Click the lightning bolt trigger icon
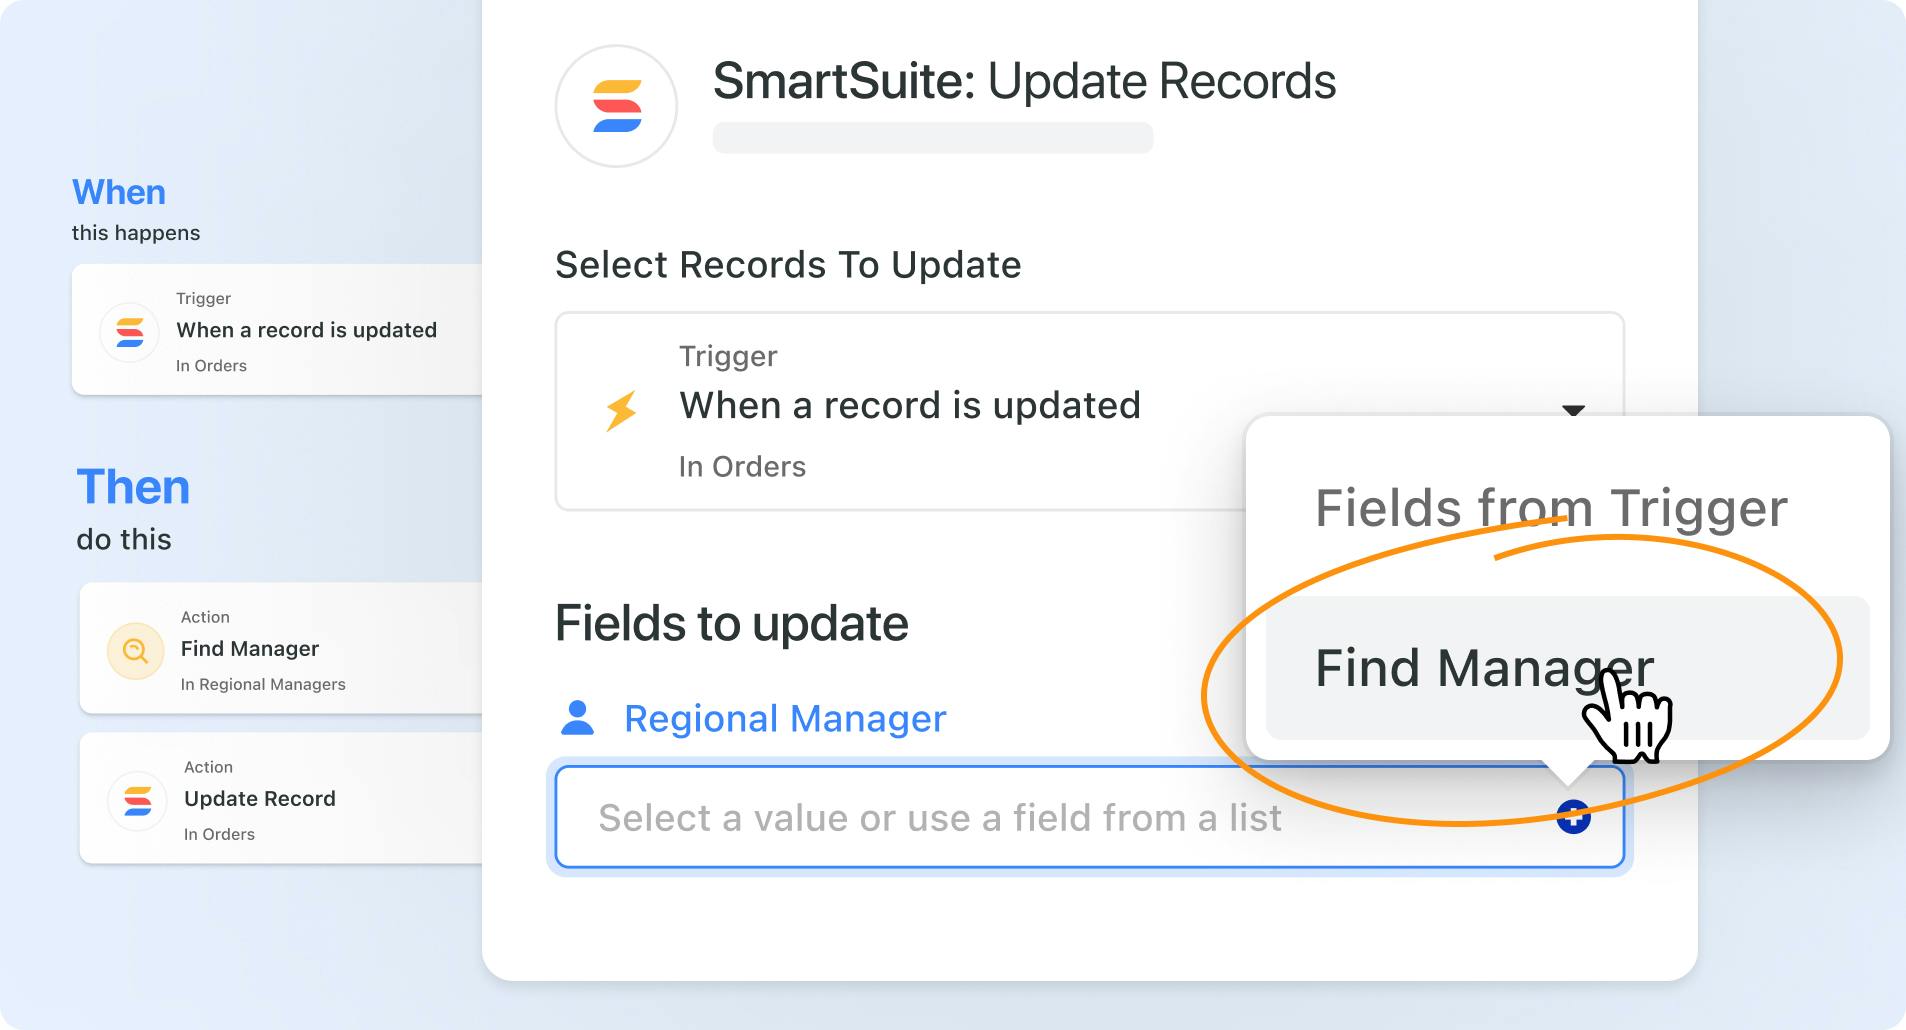The image size is (1906, 1030). pyautogui.click(x=621, y=410)
